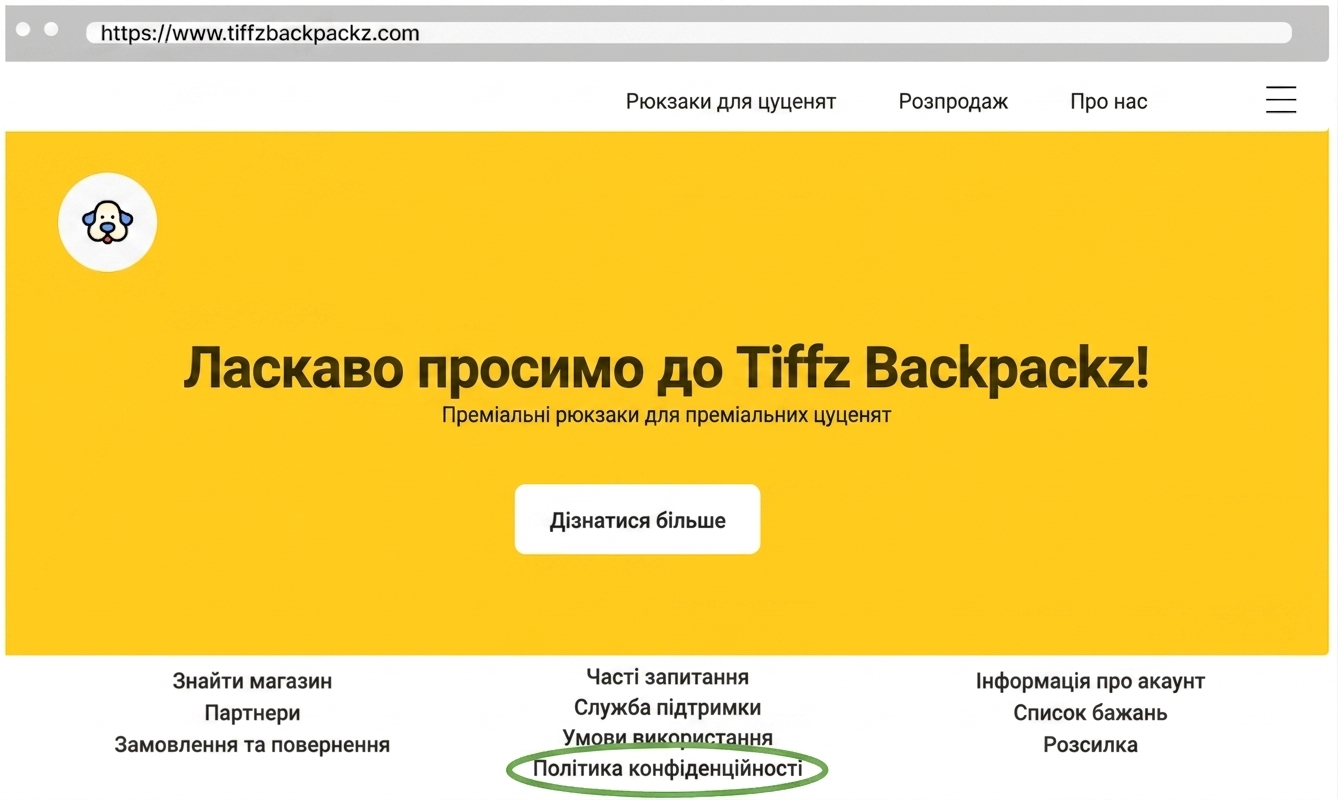1338x800 pixels.
Task: Open the Політика конфіденційності link
Action: [668, 769]
